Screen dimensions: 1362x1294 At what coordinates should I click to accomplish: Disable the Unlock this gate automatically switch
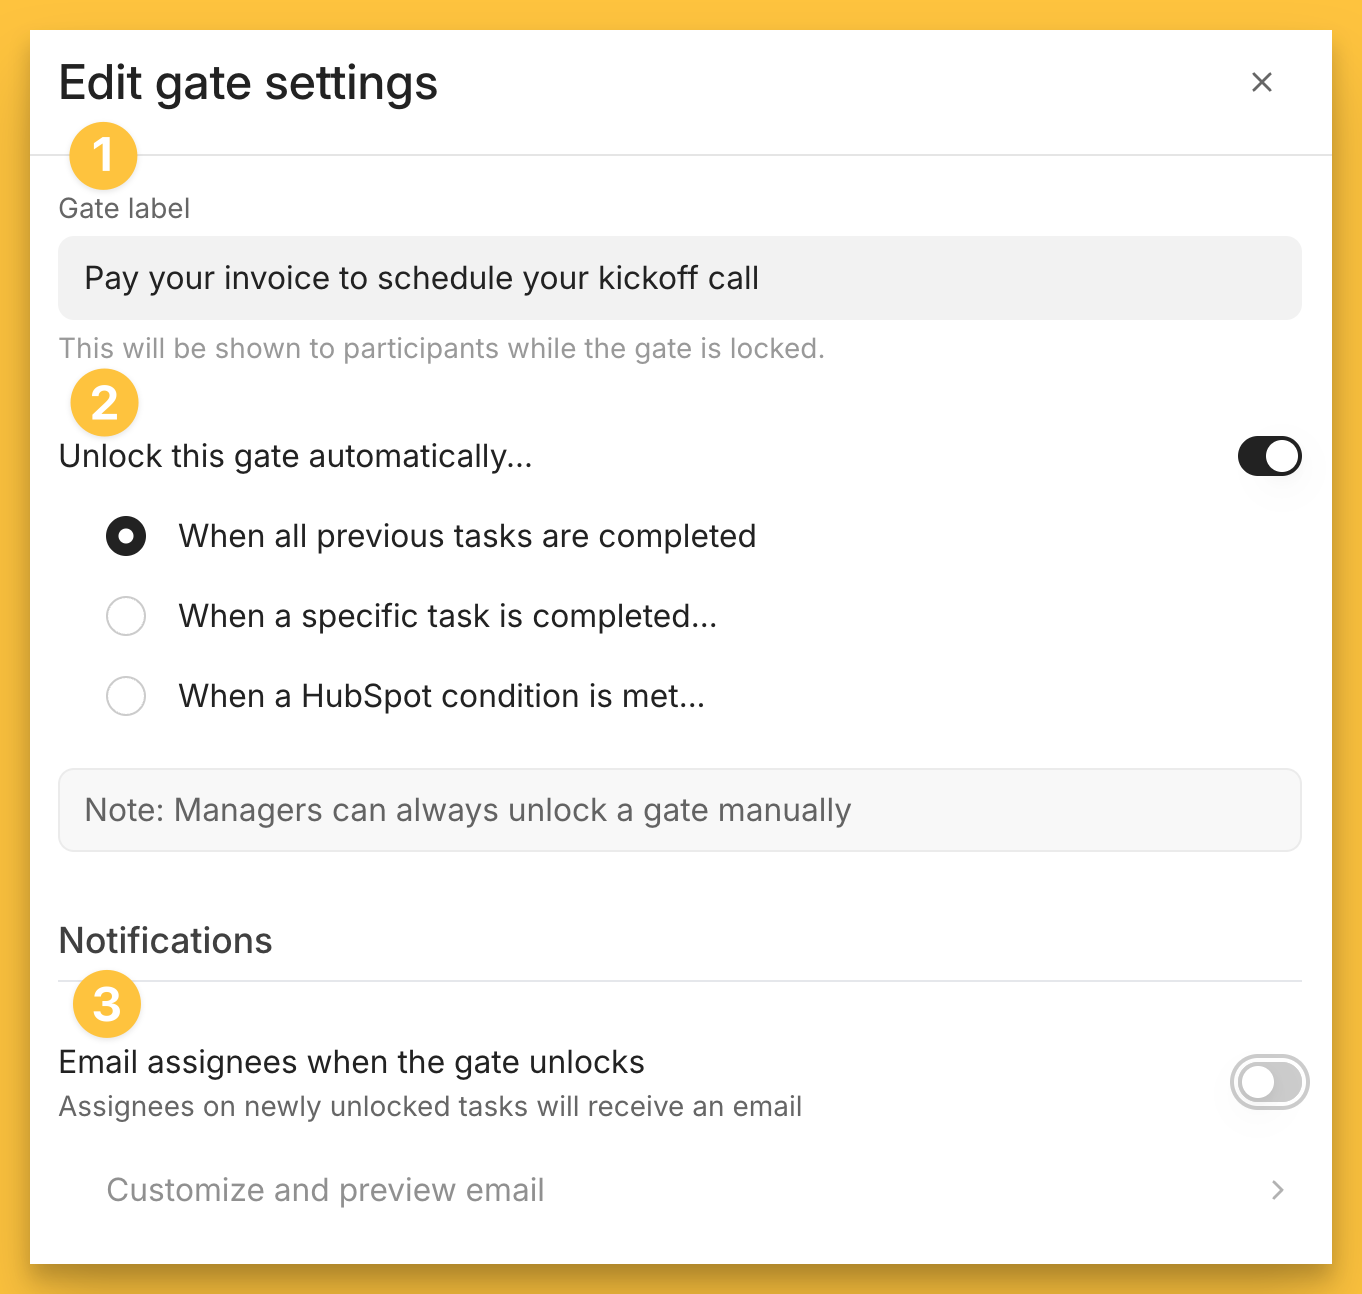click(1269, 456)
